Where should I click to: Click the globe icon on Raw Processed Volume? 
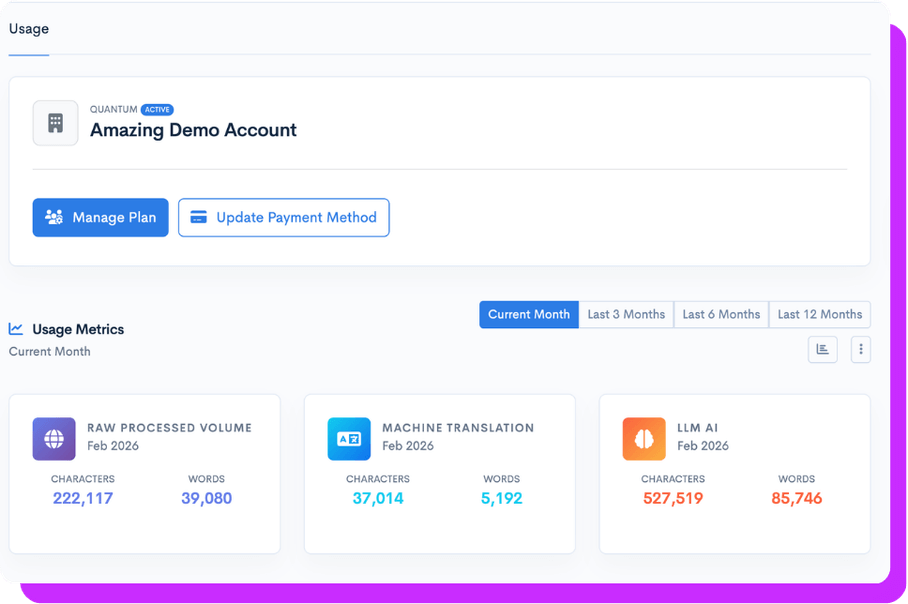(52, 438)
